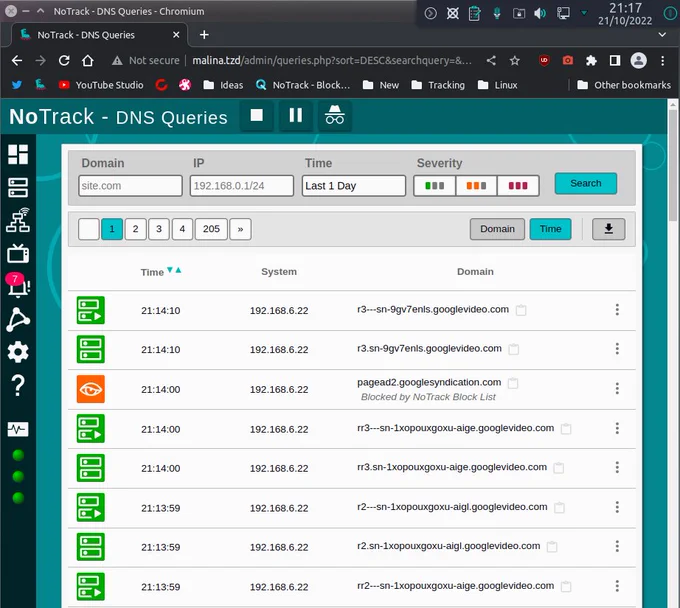Open the Tracking bookmarks folder
The height and width of the screenshot is (608, 680).
[x=438, y=85]
